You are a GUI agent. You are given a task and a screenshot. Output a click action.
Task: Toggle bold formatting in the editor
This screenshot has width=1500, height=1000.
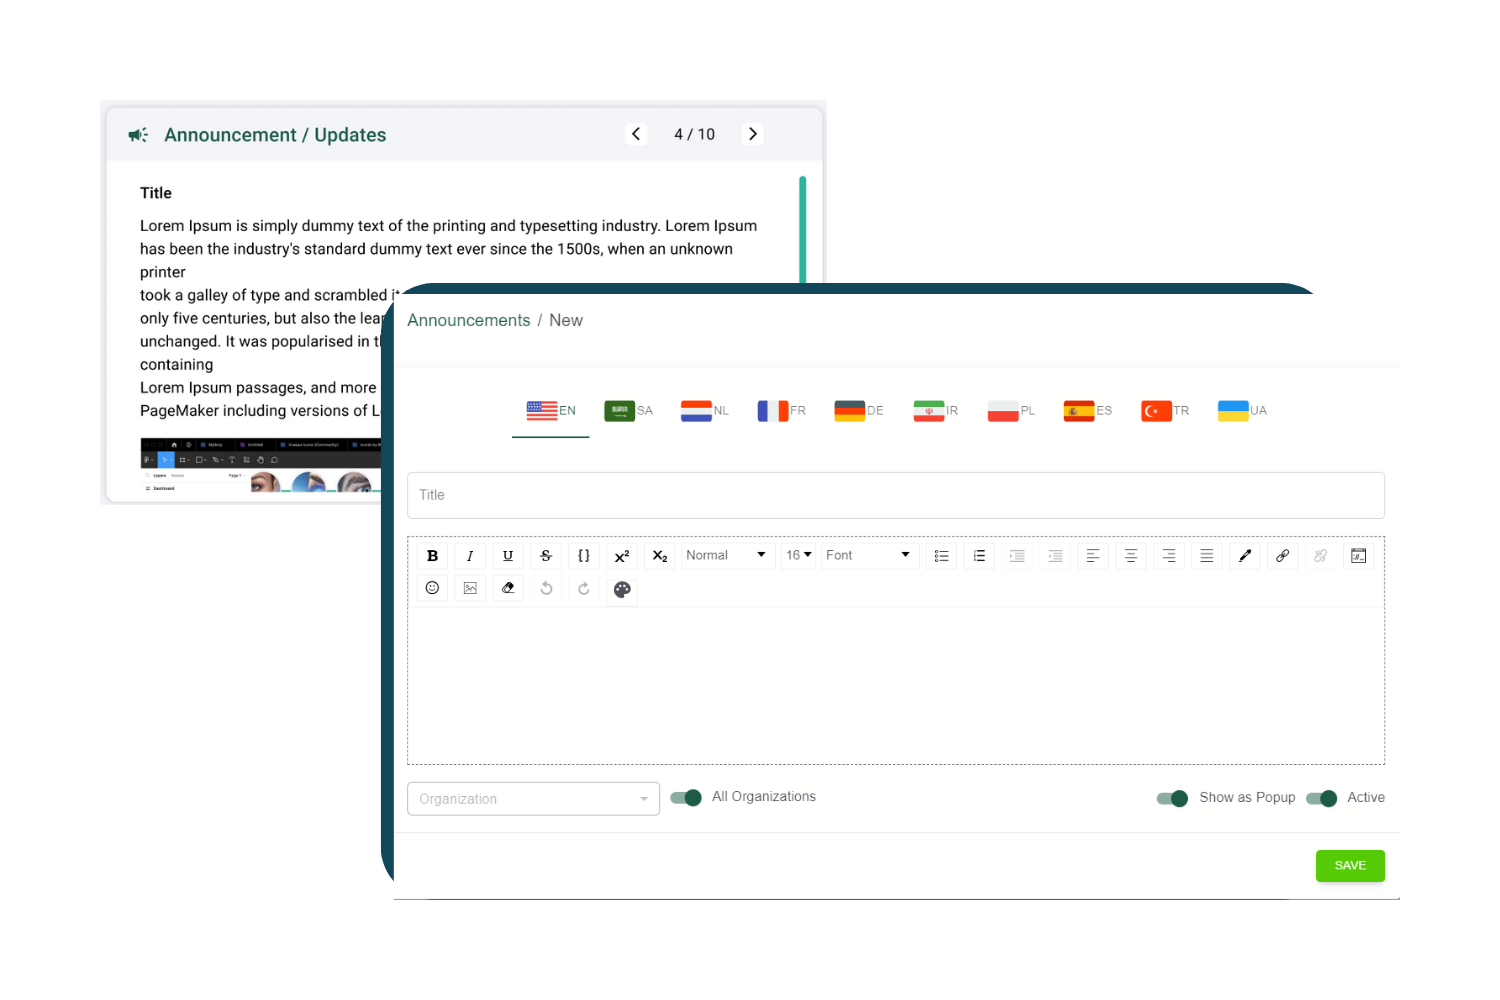432,556
